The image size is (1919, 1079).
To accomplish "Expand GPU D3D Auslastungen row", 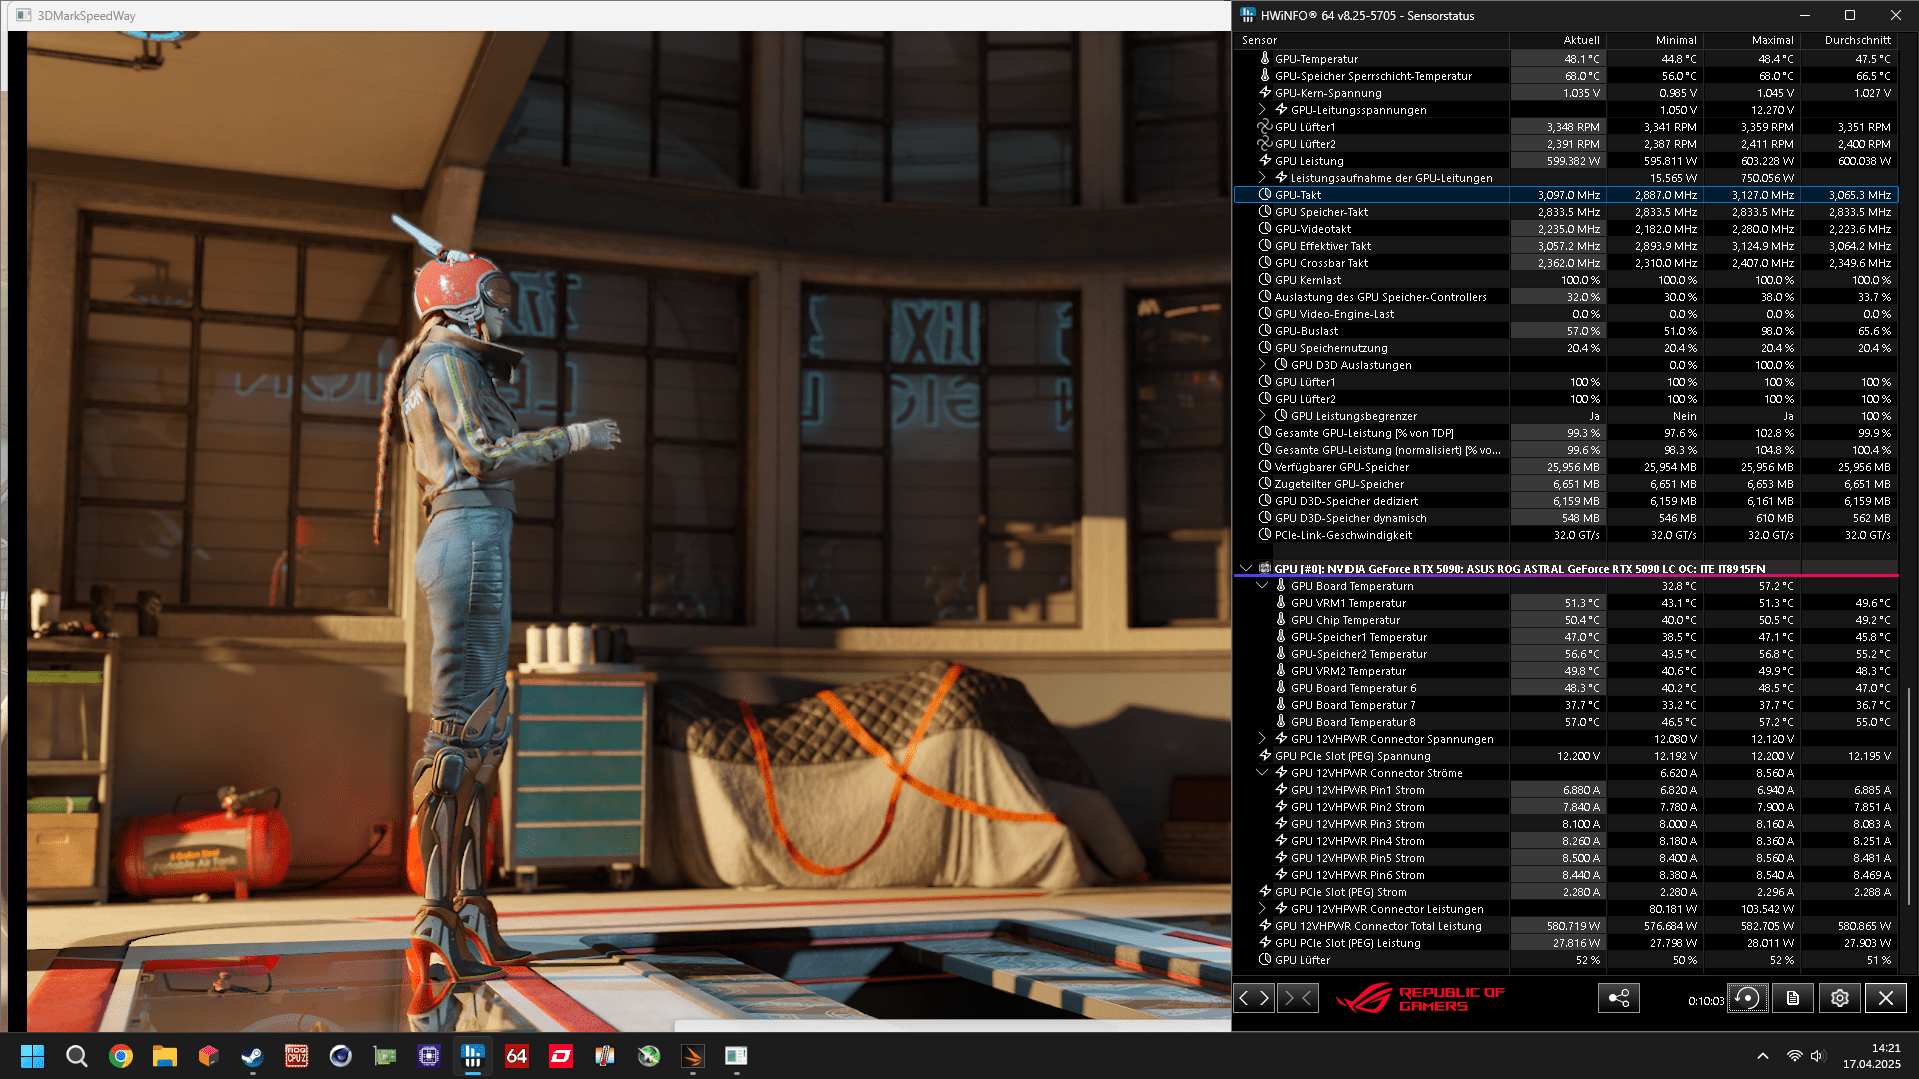I will 1262,365.
